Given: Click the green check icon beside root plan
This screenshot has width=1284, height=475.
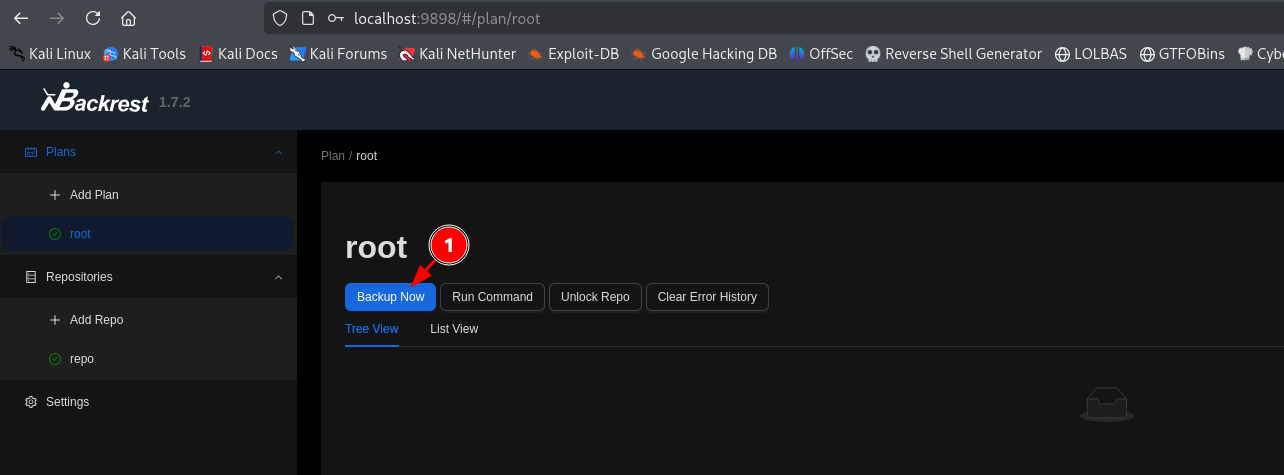Looking at the screenshot, I should point(55,234).
